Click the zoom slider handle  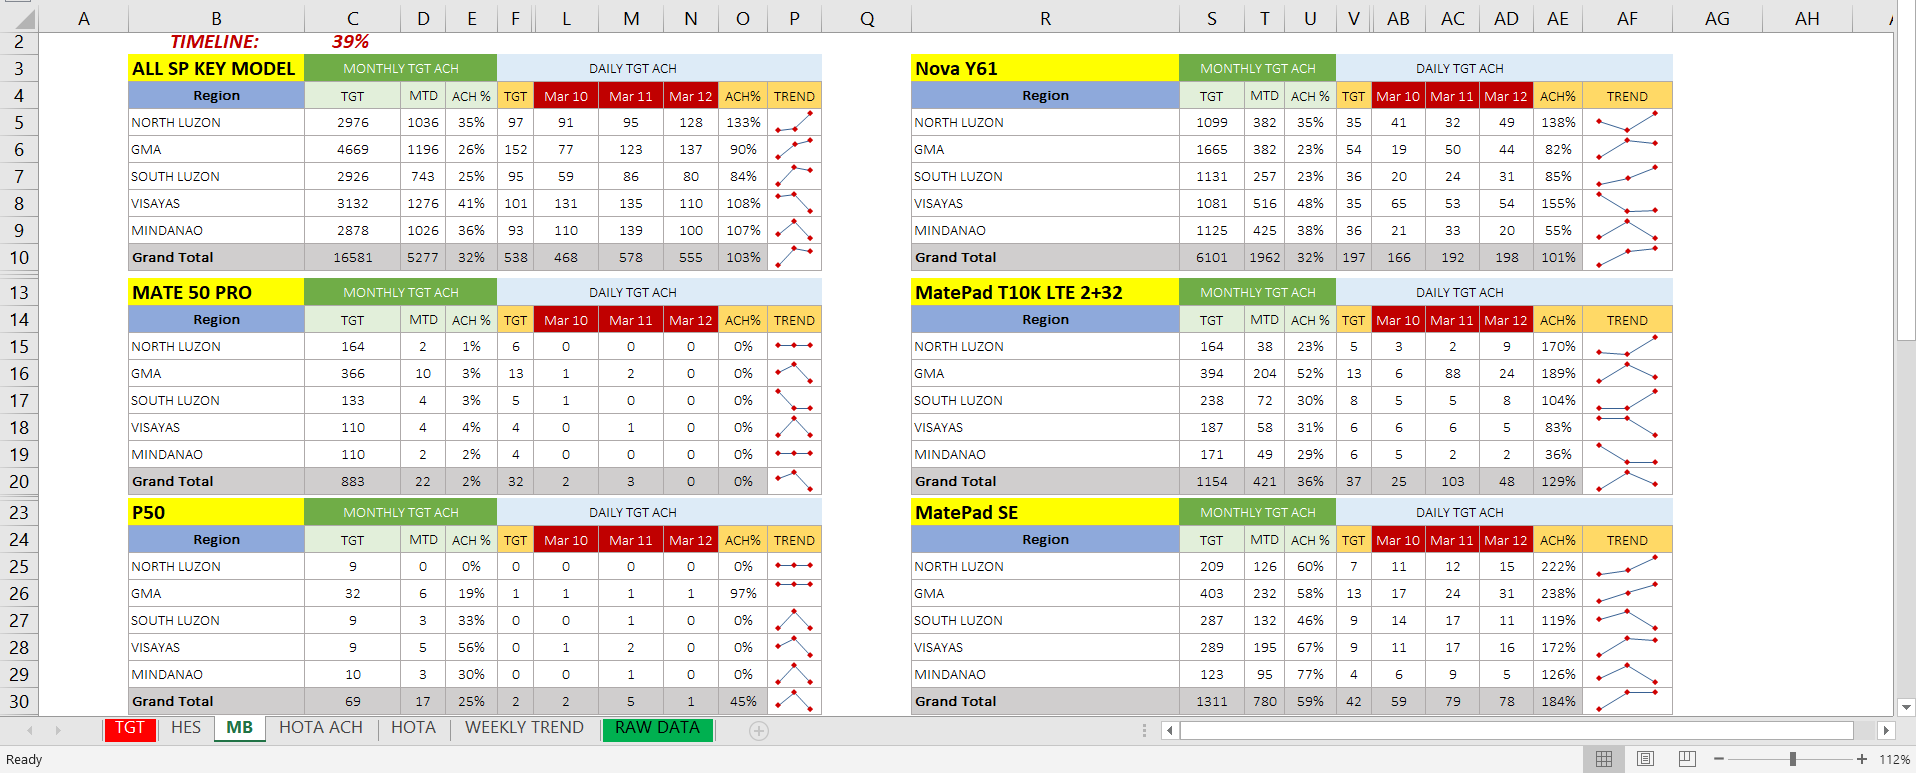click(1793, 759)
